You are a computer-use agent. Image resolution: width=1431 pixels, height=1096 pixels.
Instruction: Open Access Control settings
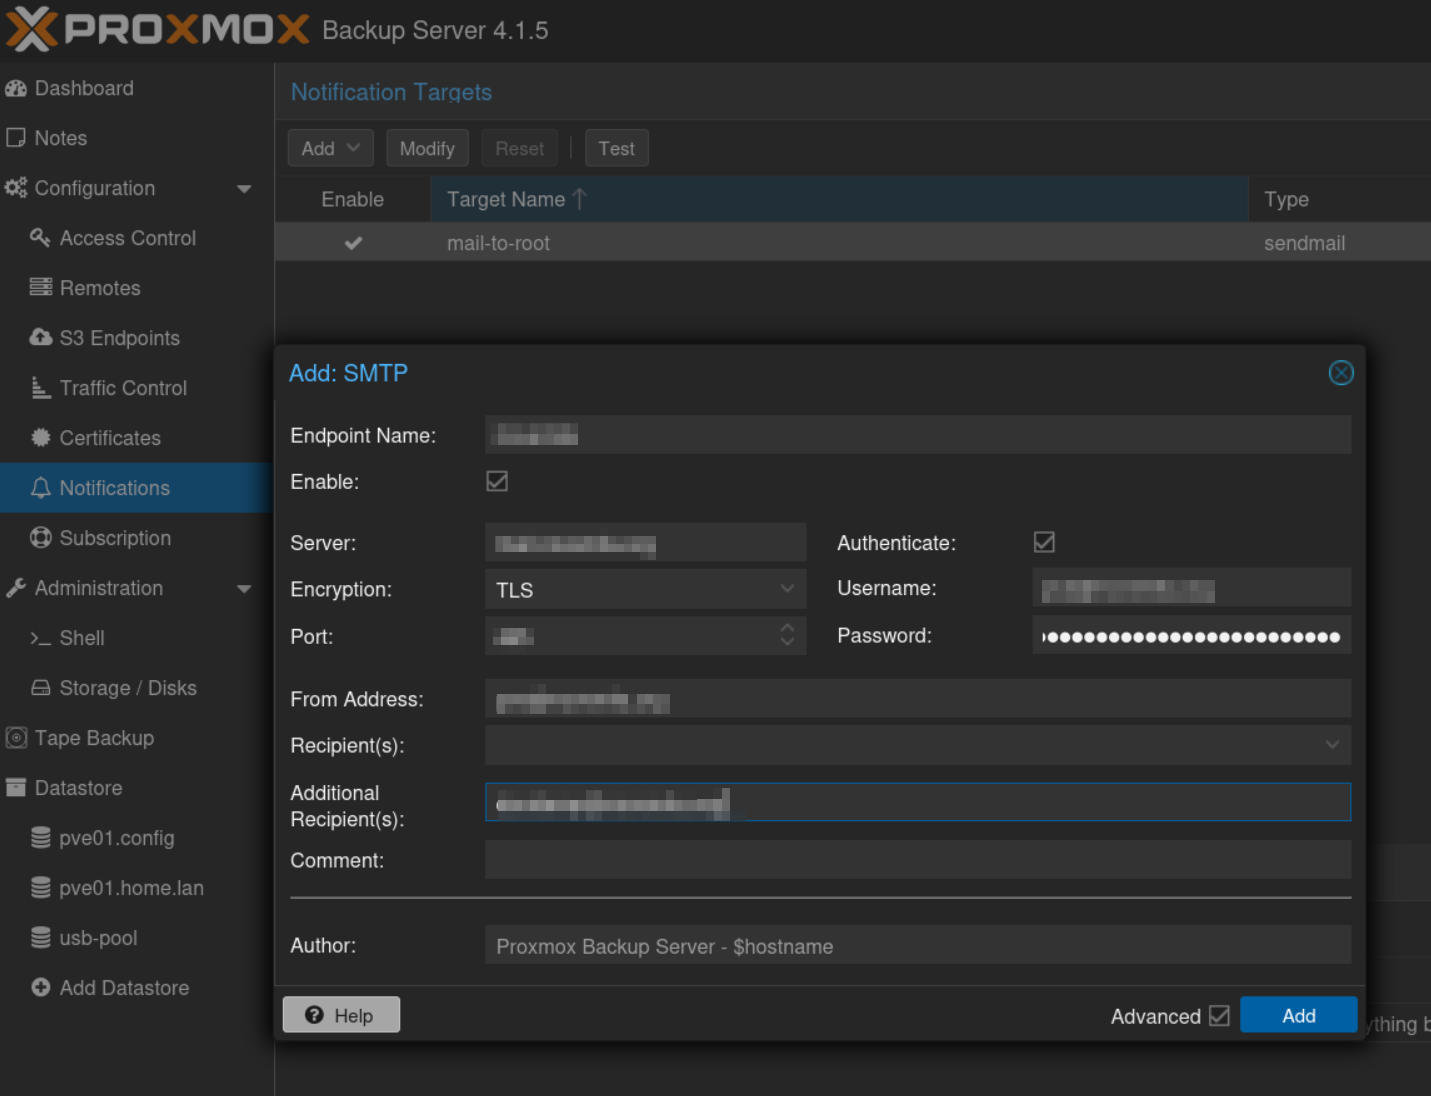[x=127, y=238]
